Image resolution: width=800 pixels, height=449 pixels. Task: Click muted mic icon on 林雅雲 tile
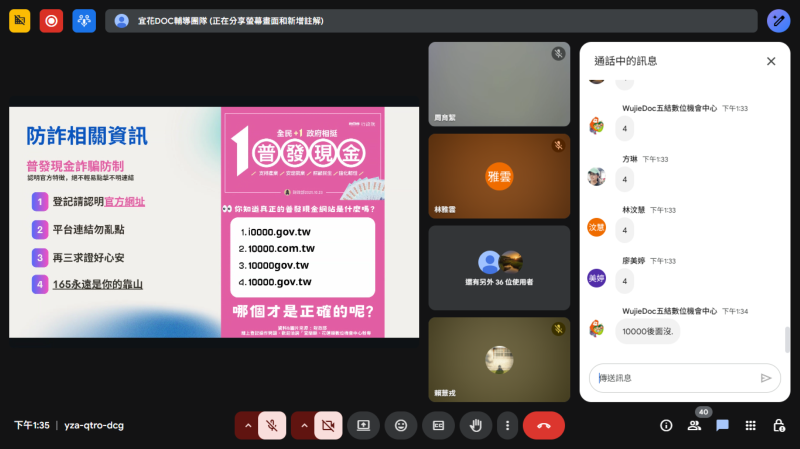point(558,145)
